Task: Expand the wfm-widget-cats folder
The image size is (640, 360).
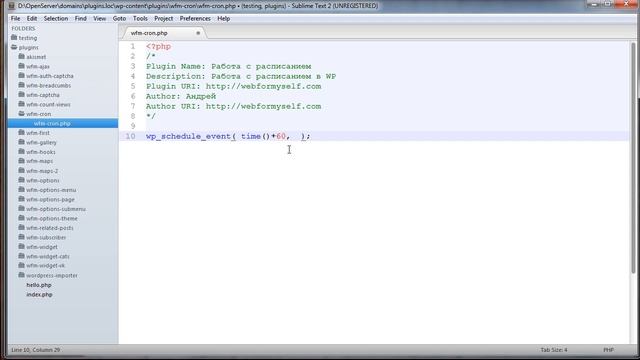Action: [22, 256]
